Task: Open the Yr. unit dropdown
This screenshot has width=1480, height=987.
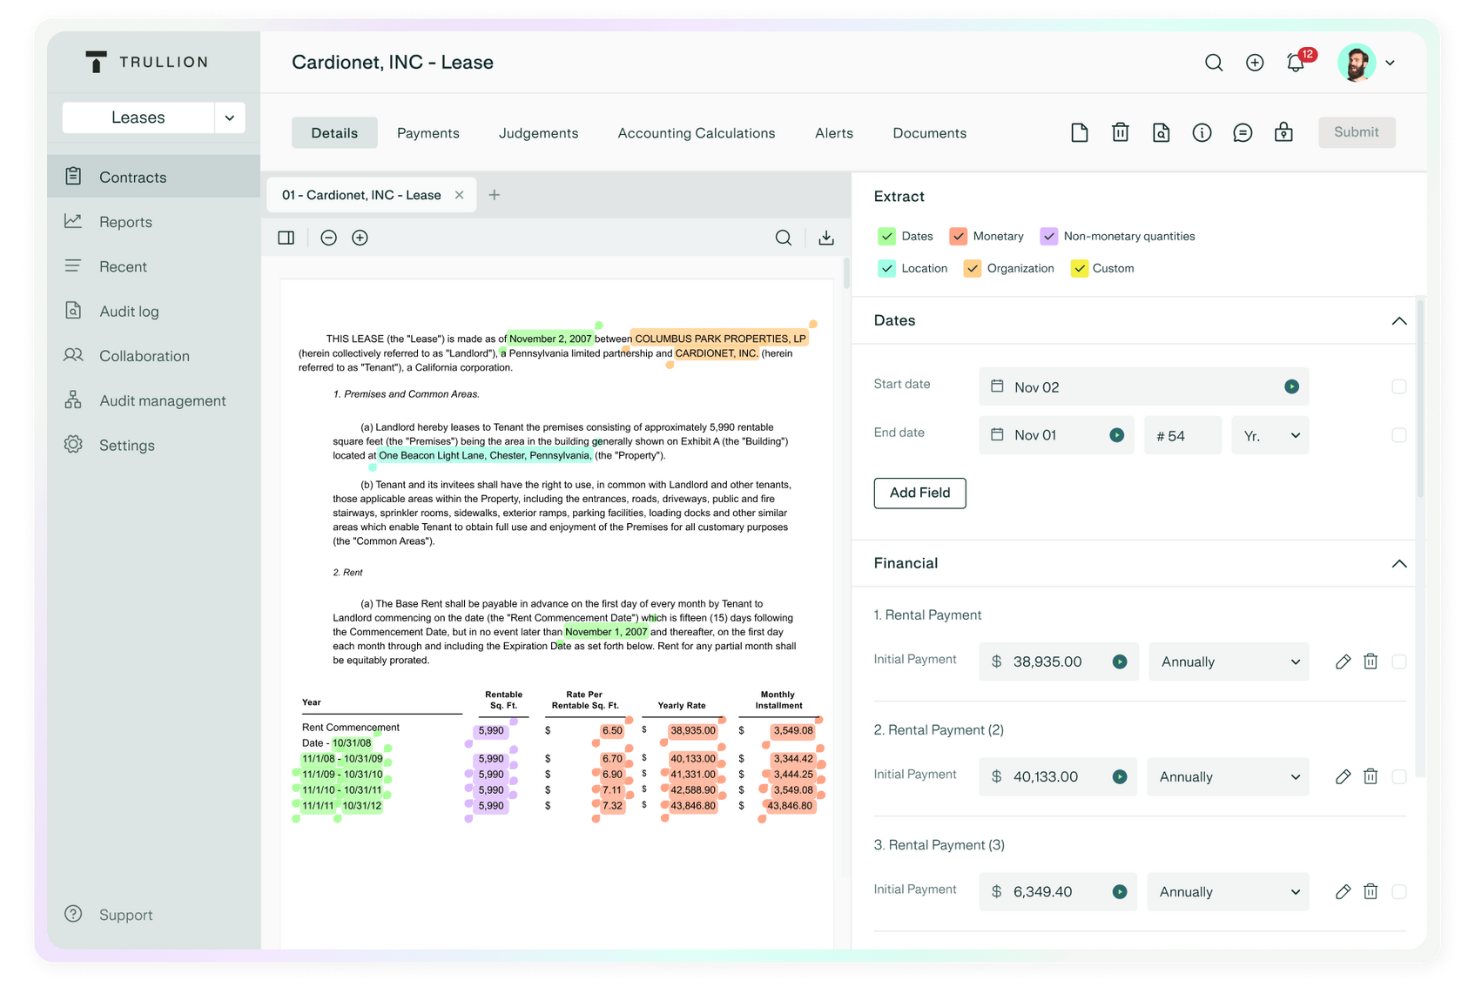Action: click(1270, 435)
